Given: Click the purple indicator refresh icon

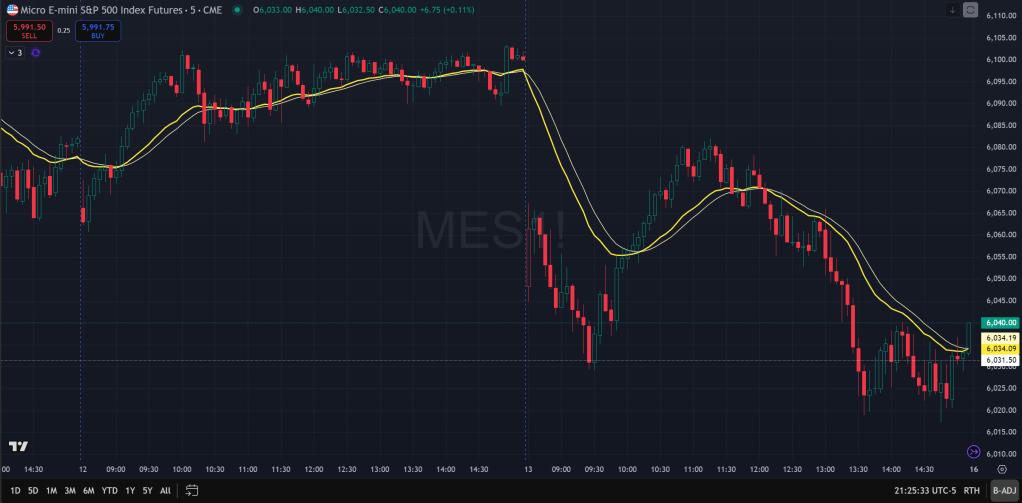Looking at the screenshot, I should 35,52.
